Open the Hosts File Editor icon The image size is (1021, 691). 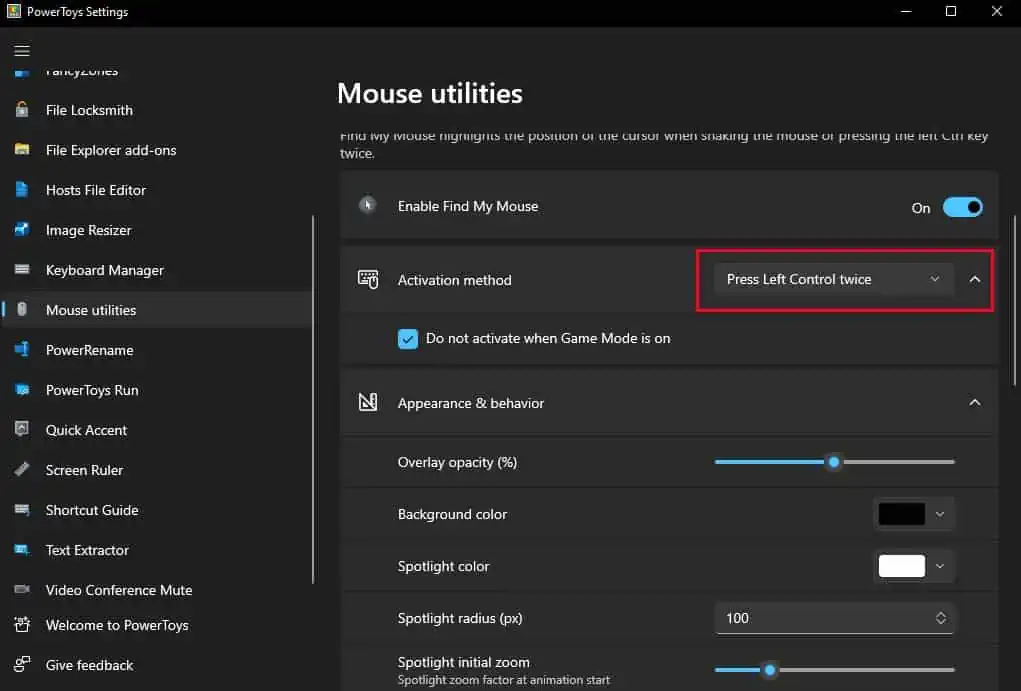pyautogui.click(x=22, y=190)
